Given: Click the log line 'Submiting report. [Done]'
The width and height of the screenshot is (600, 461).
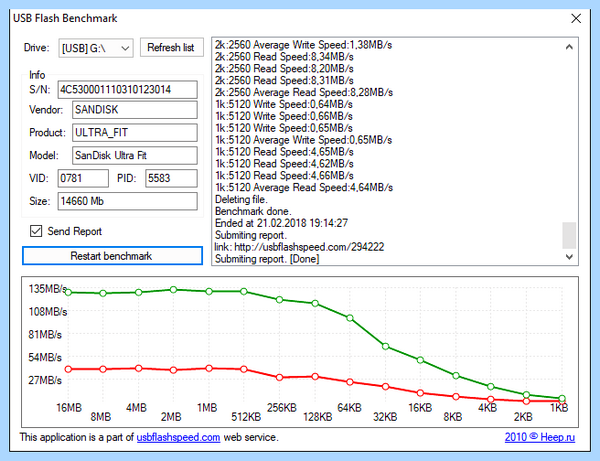Looking at the screenshot, I should pos(267,259).
